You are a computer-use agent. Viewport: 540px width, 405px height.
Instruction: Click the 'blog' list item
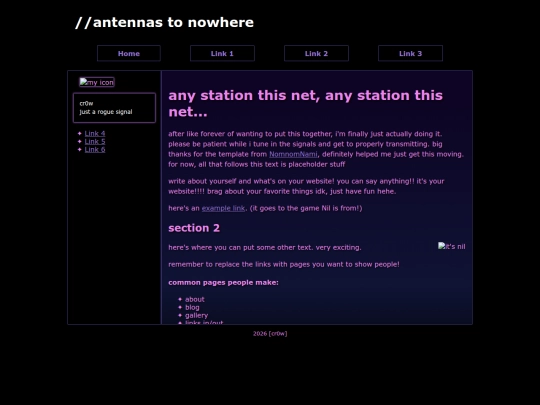tap(192, 307)
